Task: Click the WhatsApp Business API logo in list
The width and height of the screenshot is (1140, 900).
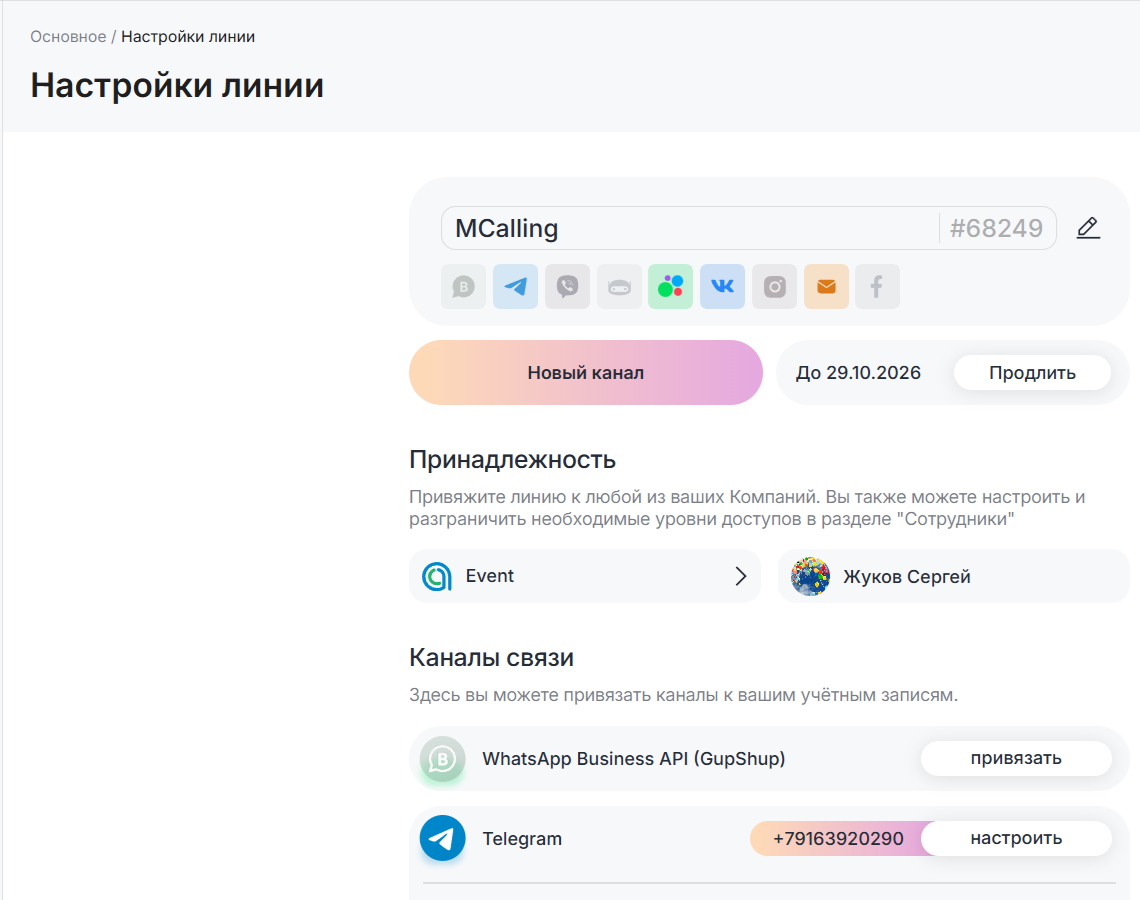Action: [x=442, y=759]
